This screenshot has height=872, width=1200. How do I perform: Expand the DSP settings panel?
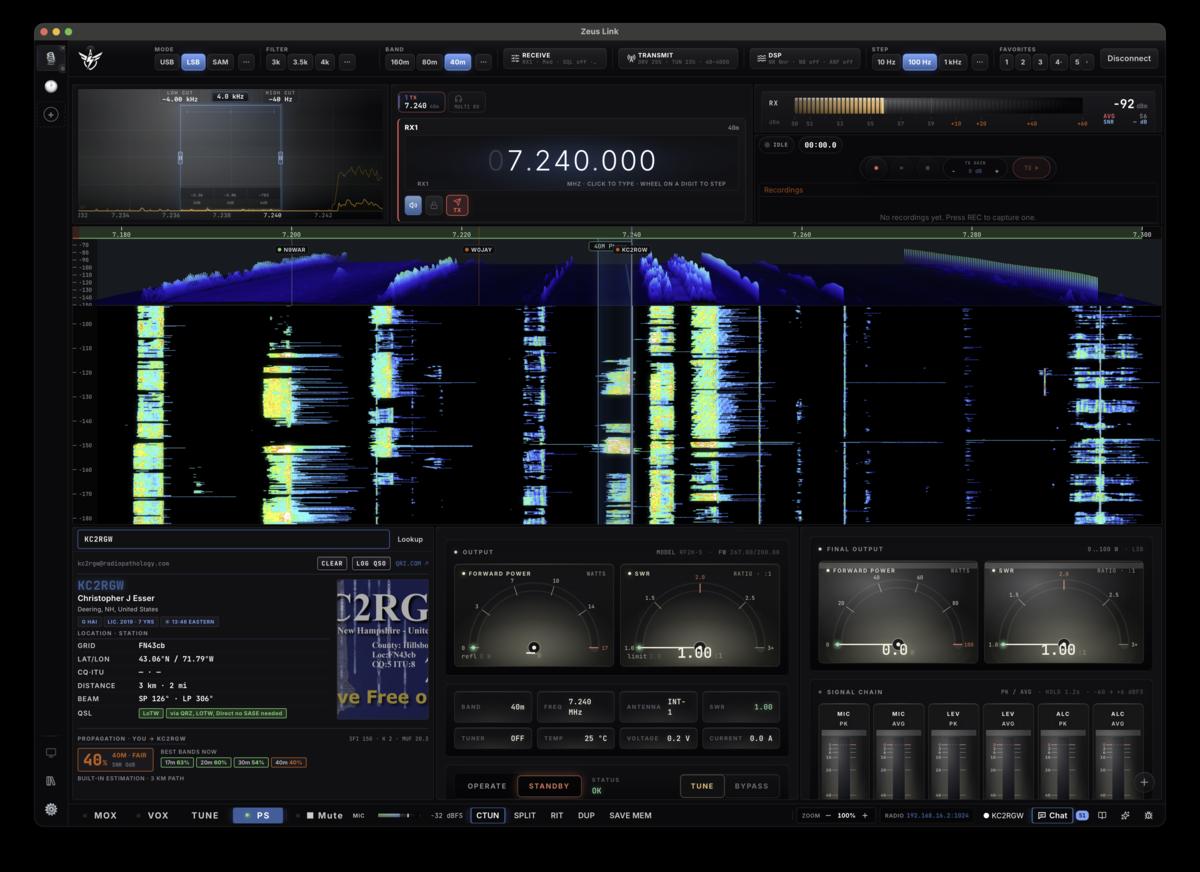[805, 59]
